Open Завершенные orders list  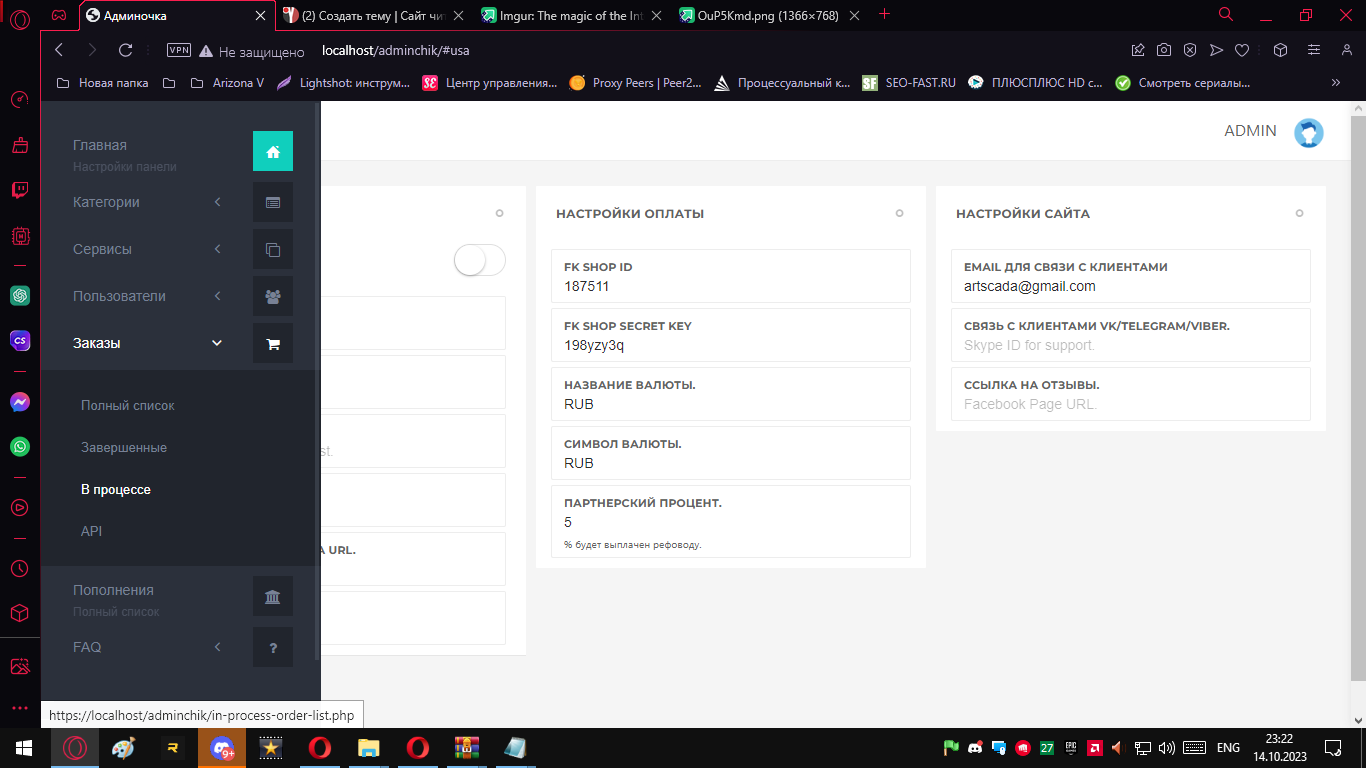tap(124, 448)
